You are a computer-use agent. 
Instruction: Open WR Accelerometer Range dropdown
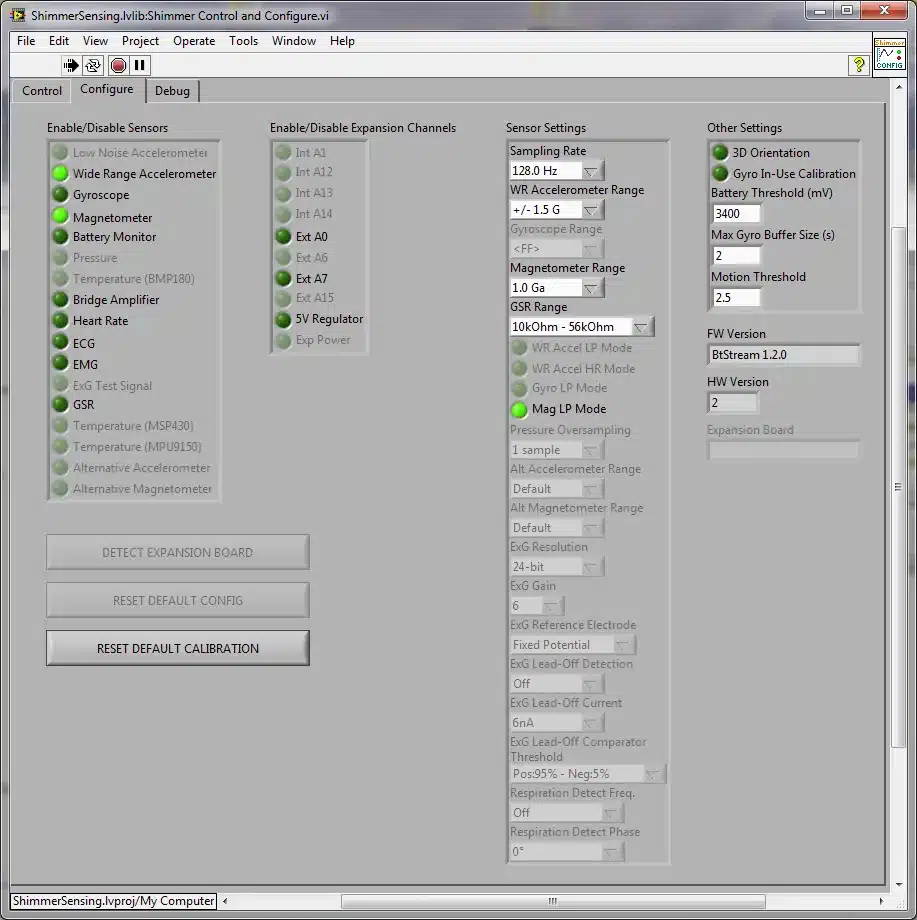click(591, 209)
